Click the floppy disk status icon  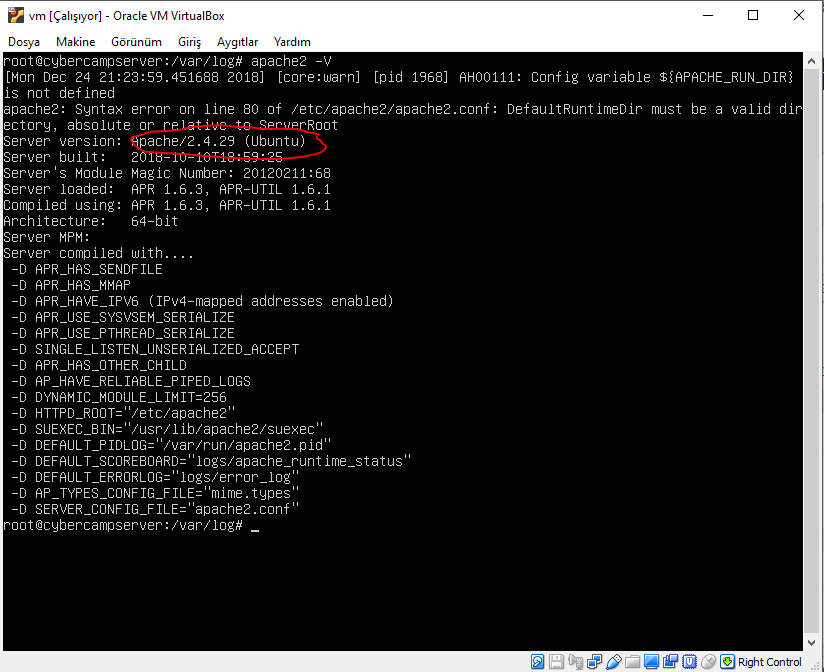(x=556, y=661)
